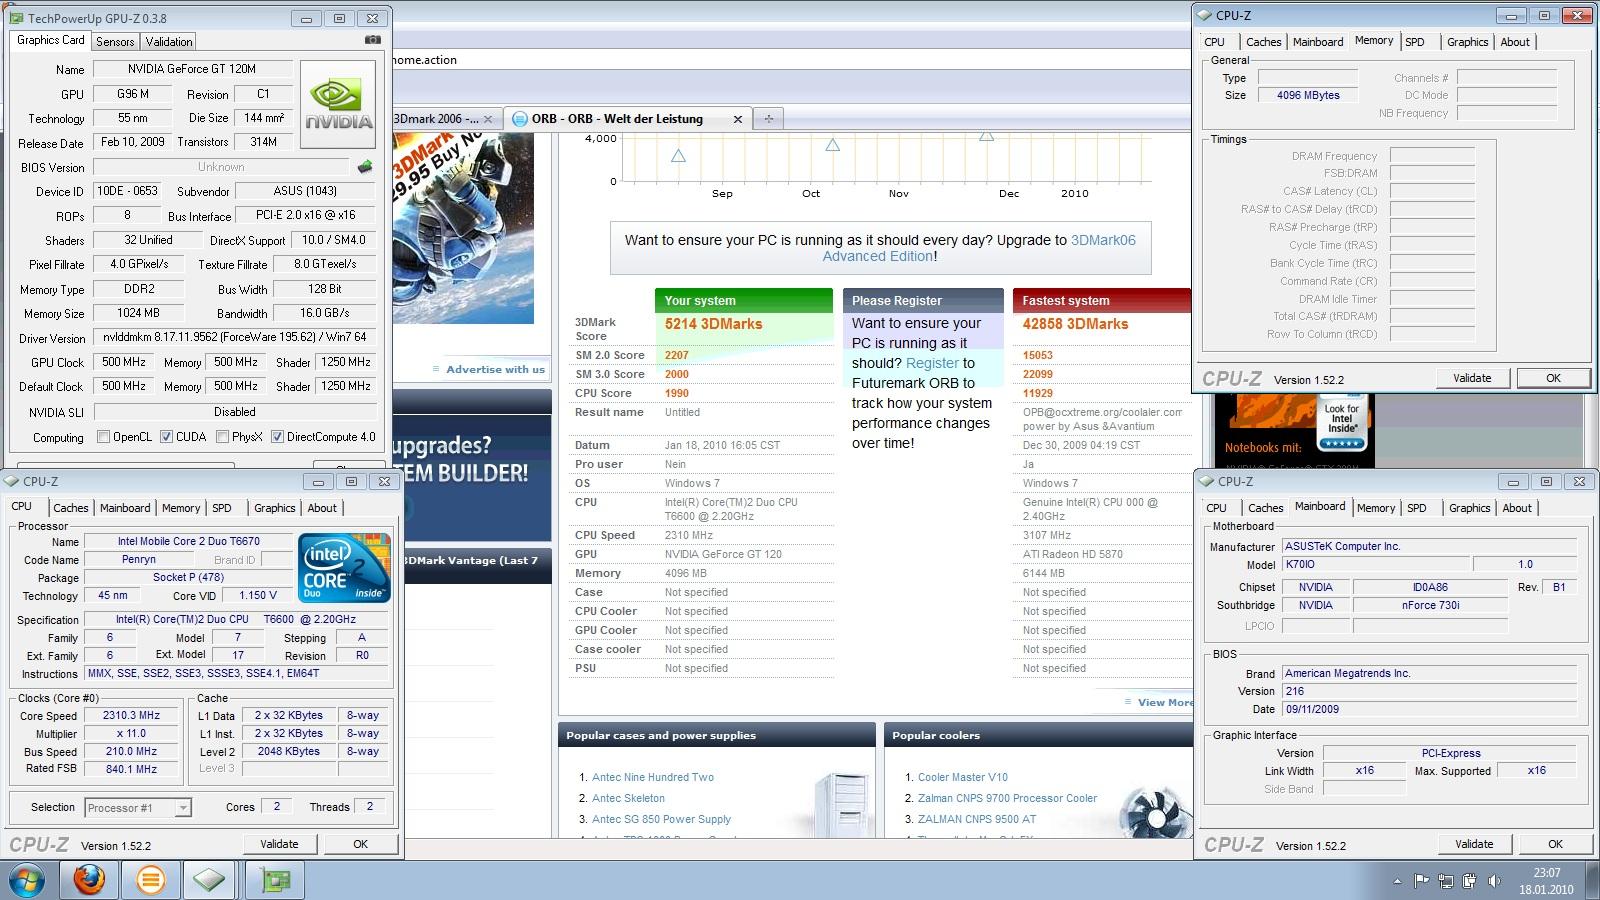Switch to the Validation tab in GPU-Z
The width and height of the screenshot is (1600, 900).
[169, 42]
